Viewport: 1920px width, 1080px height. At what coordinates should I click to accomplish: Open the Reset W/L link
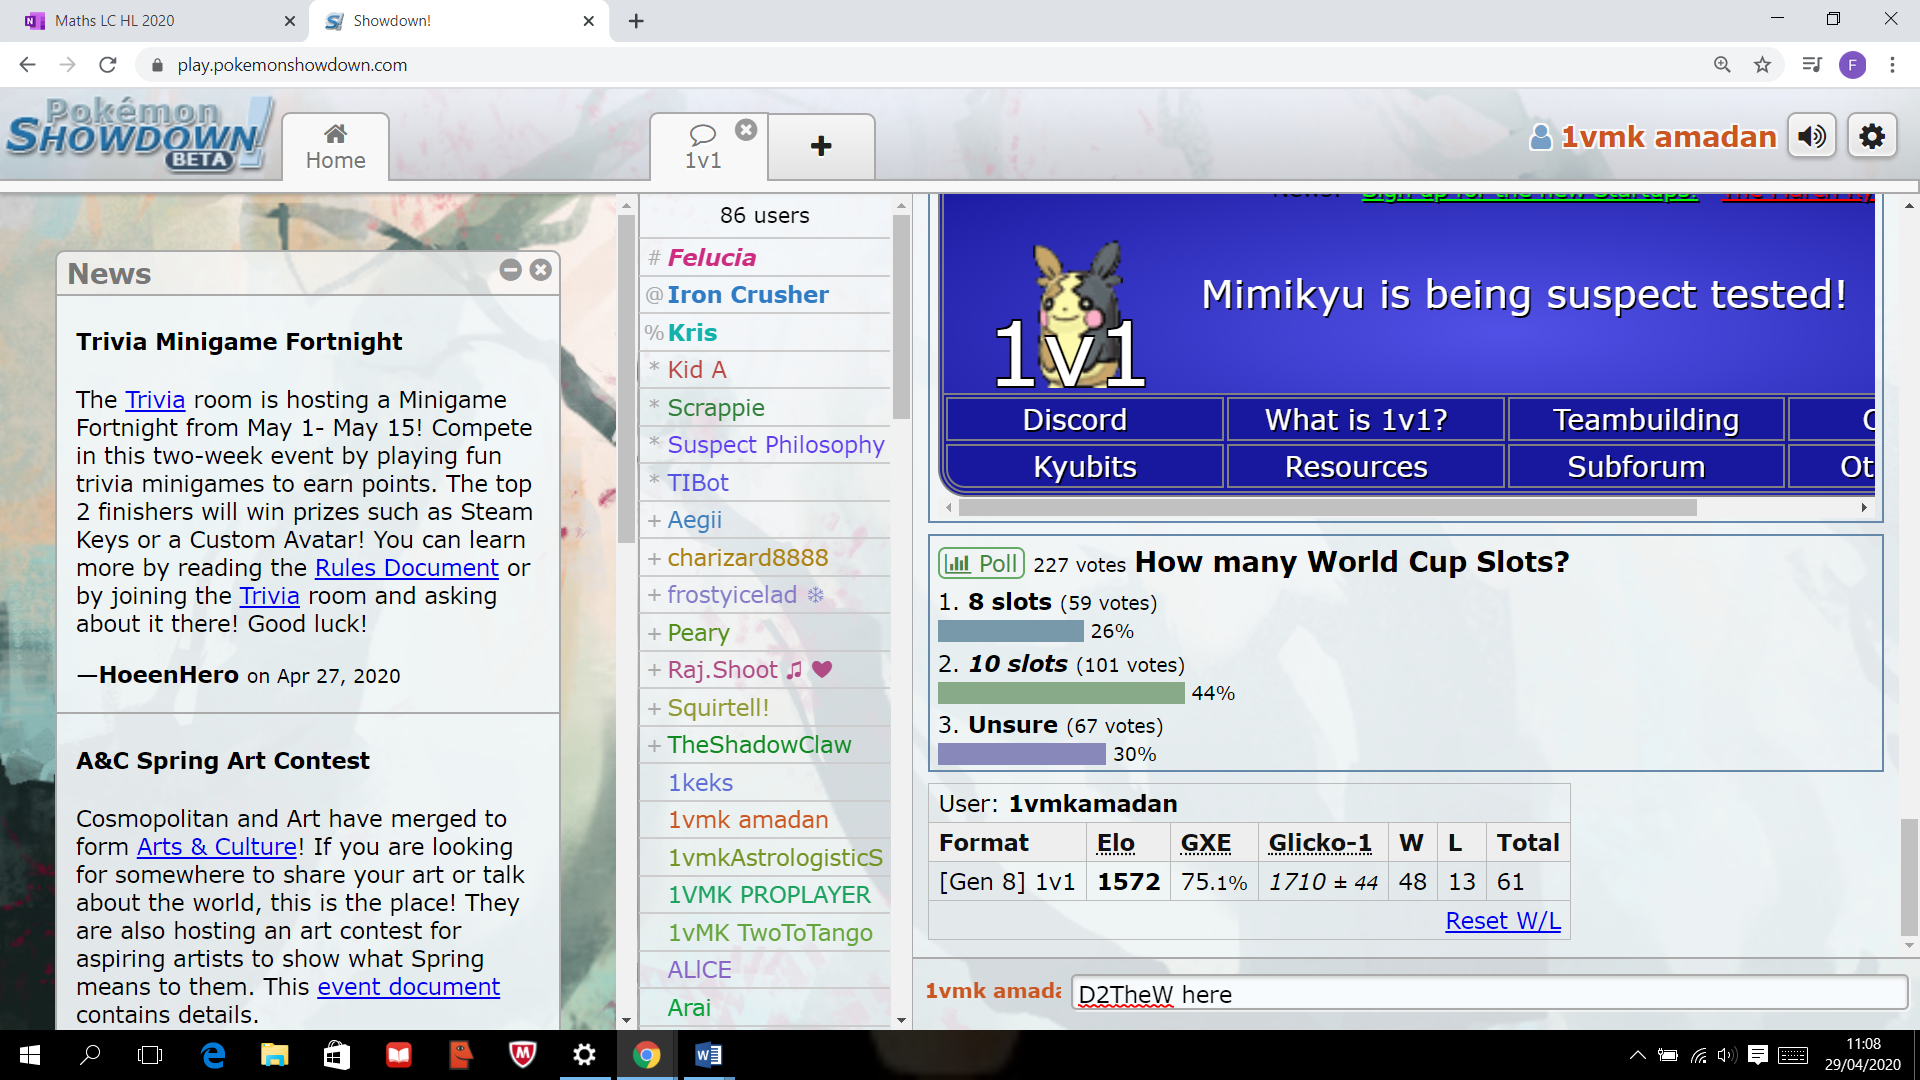tap(1502, 921)
